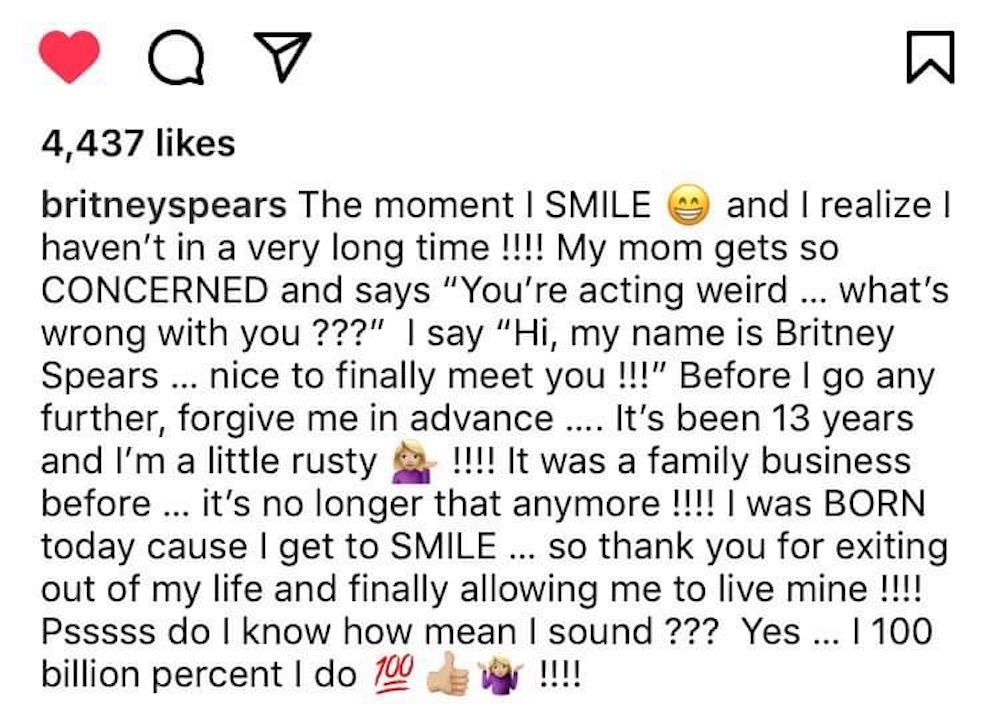
Task: Click "Pssssss" word in caption
Action: point(98,632)
